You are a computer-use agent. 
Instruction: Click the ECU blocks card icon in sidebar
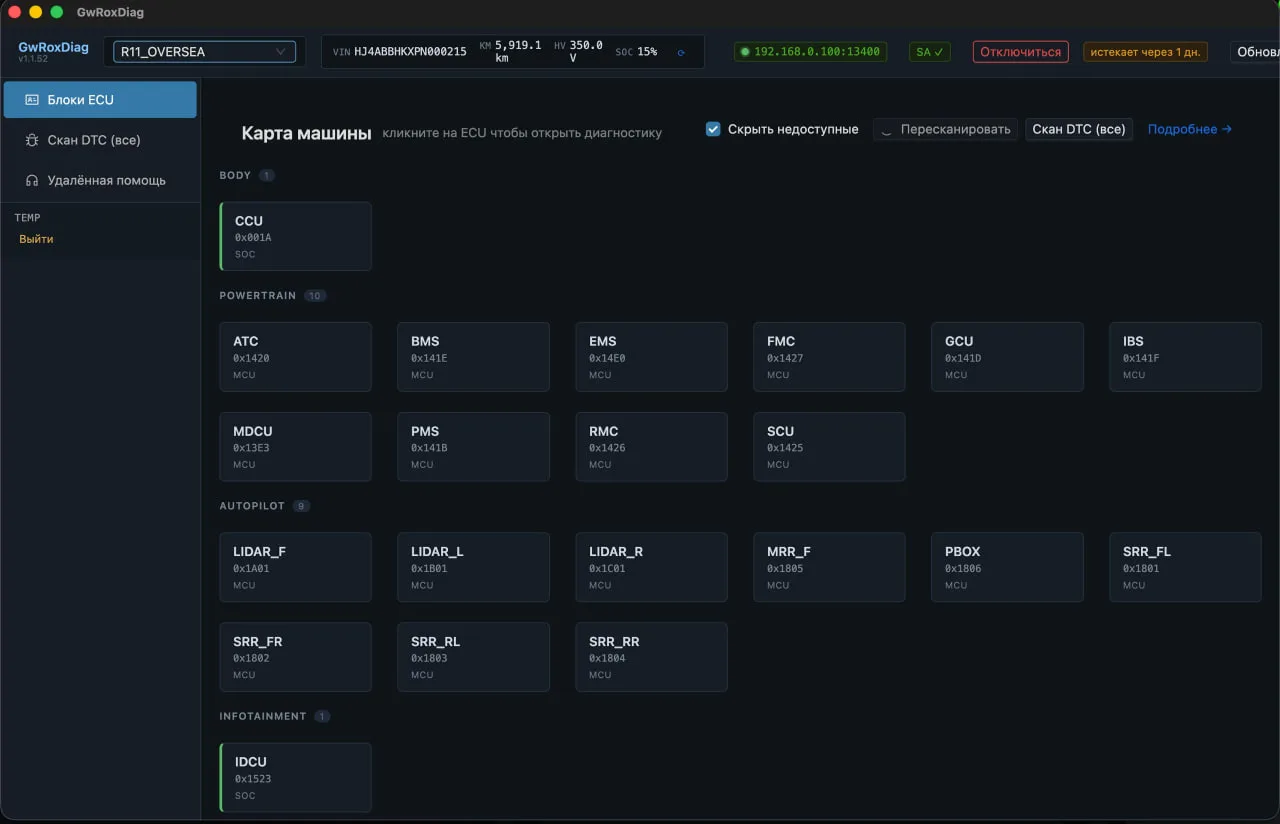[31, 100]
